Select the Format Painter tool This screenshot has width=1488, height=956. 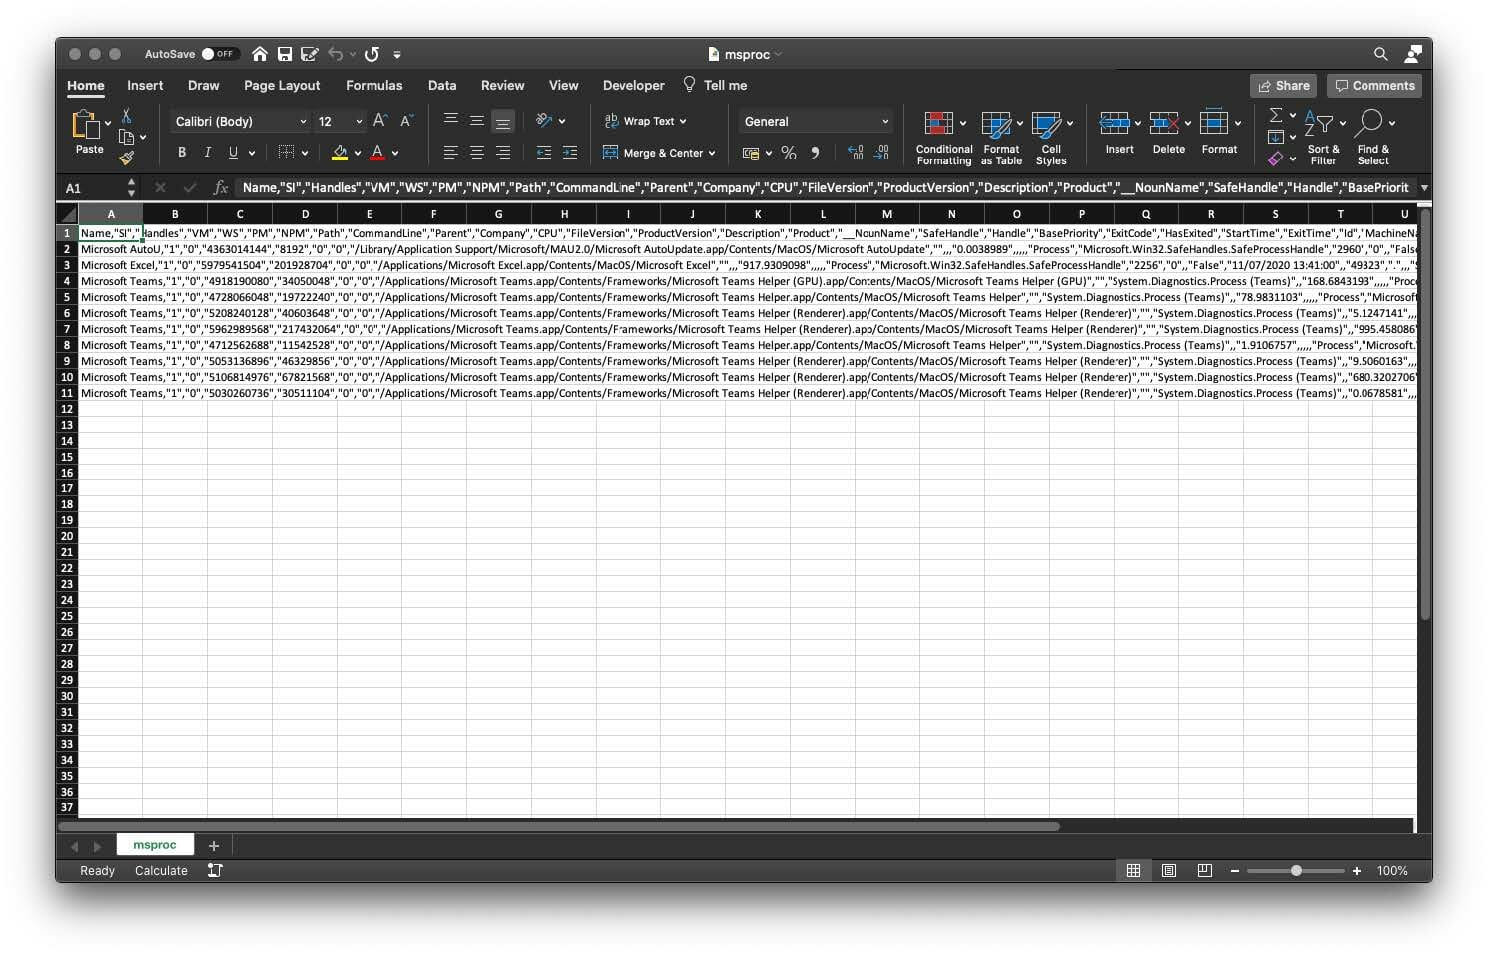[129, 158]
